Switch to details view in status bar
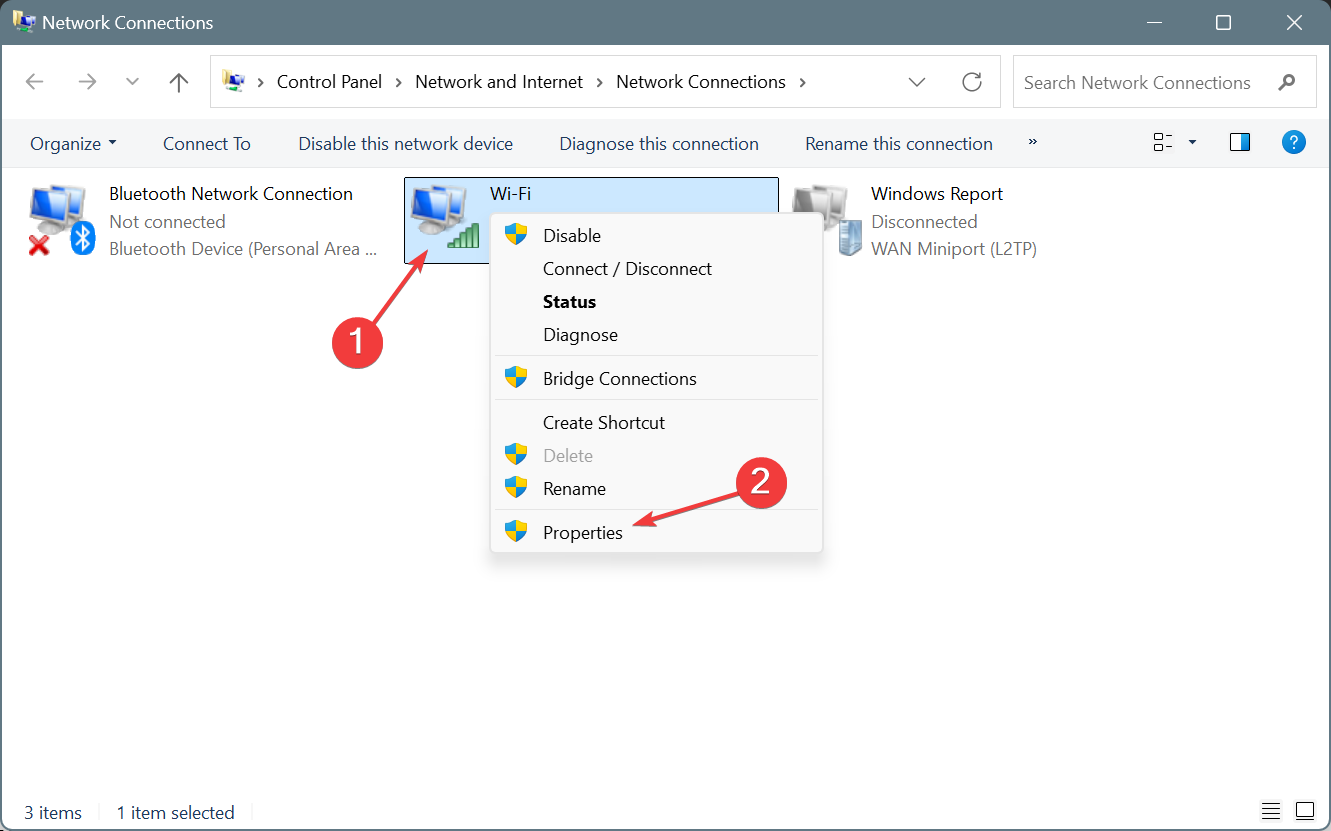Image resolution: width=1331 pixels, height=831 pixels. point(1271,811)
